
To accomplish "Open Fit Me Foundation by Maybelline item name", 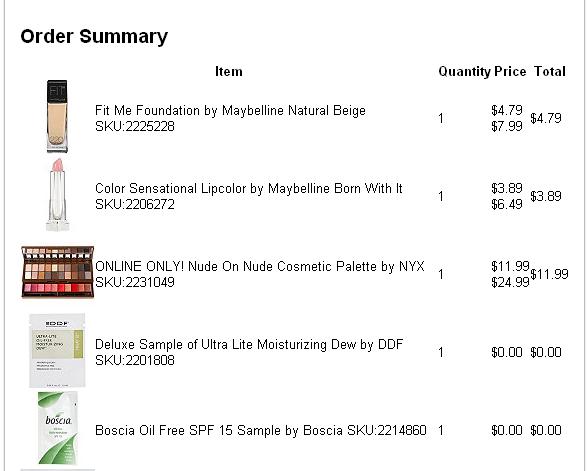I will (230, 110).
